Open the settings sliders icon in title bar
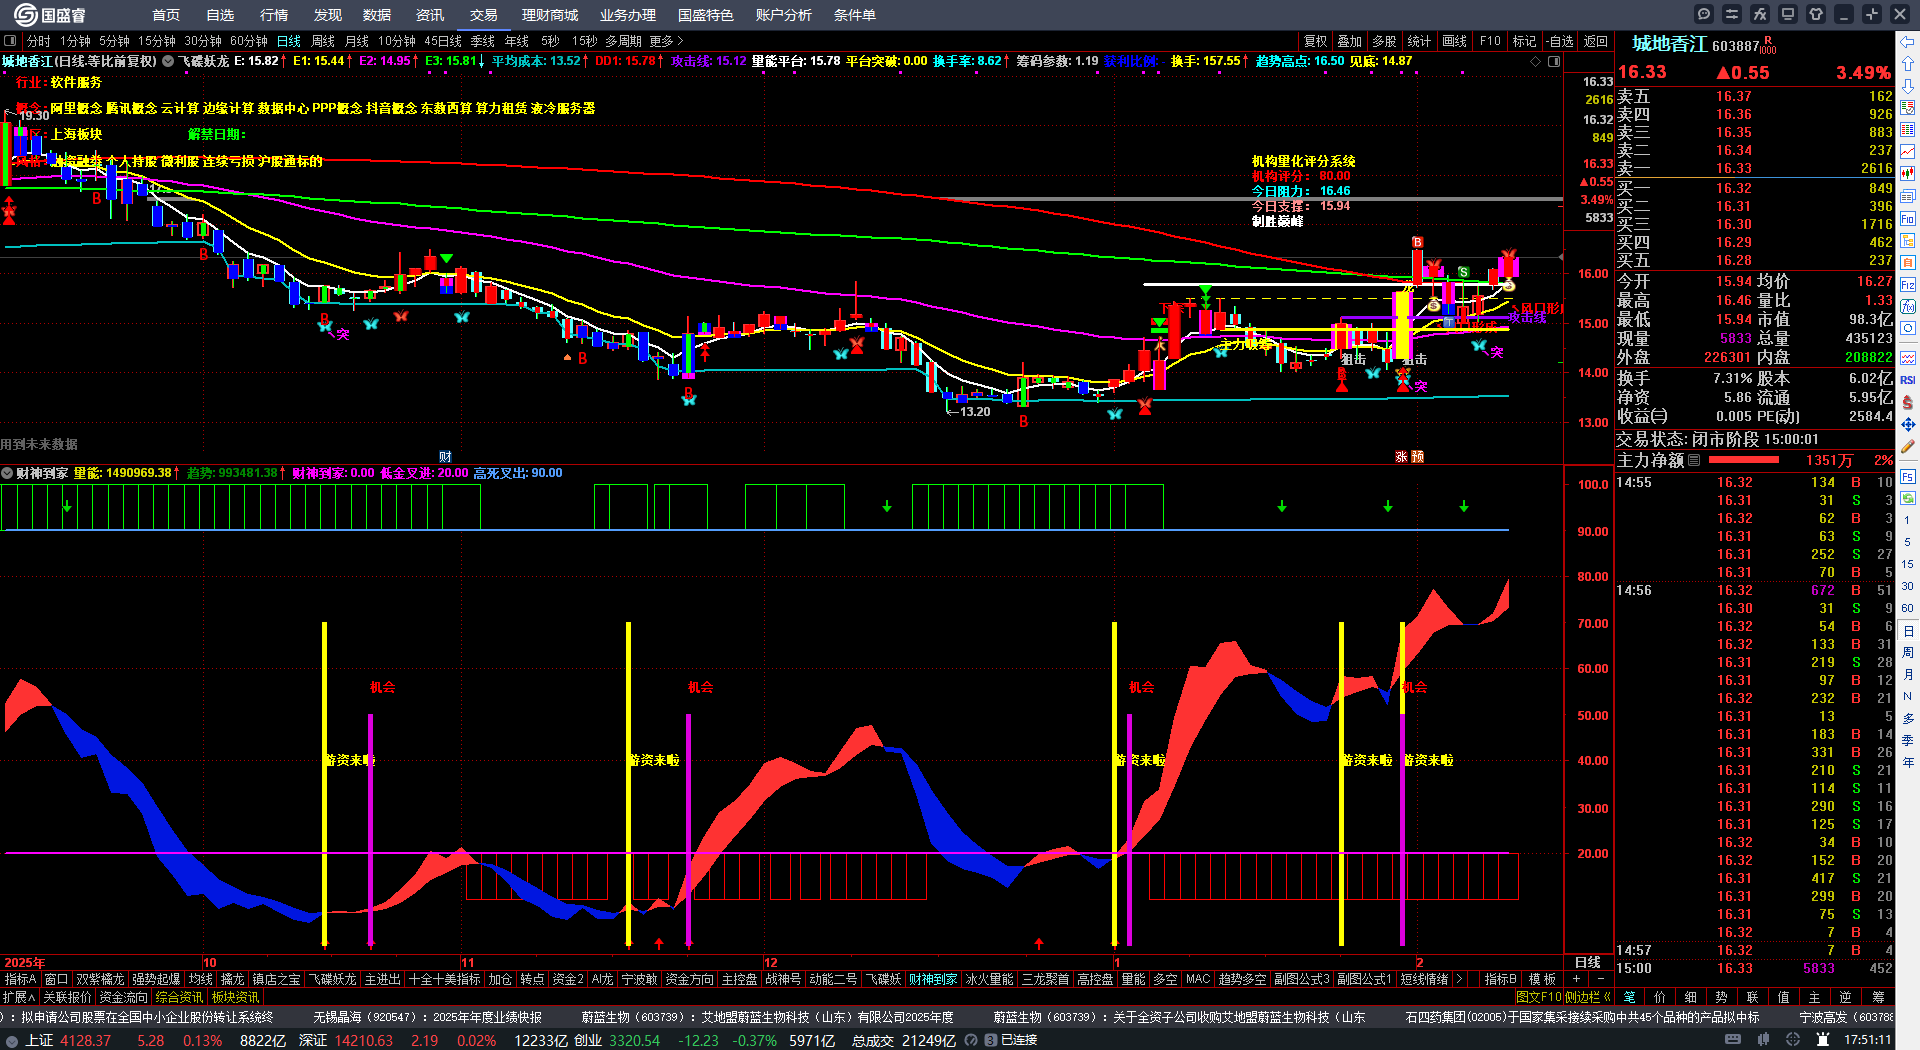1920x1050 pixels. point(1732,14)
